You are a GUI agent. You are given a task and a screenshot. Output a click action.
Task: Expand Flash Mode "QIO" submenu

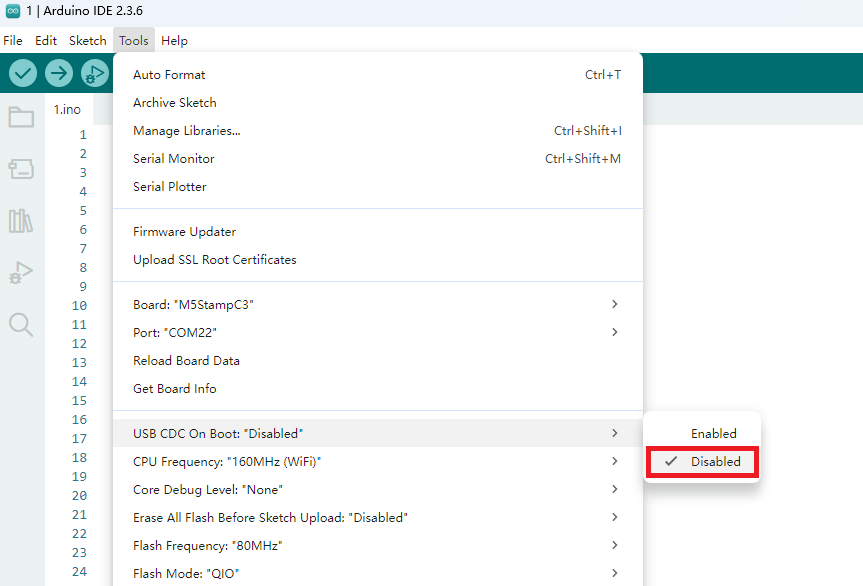[x=378, y=573]
